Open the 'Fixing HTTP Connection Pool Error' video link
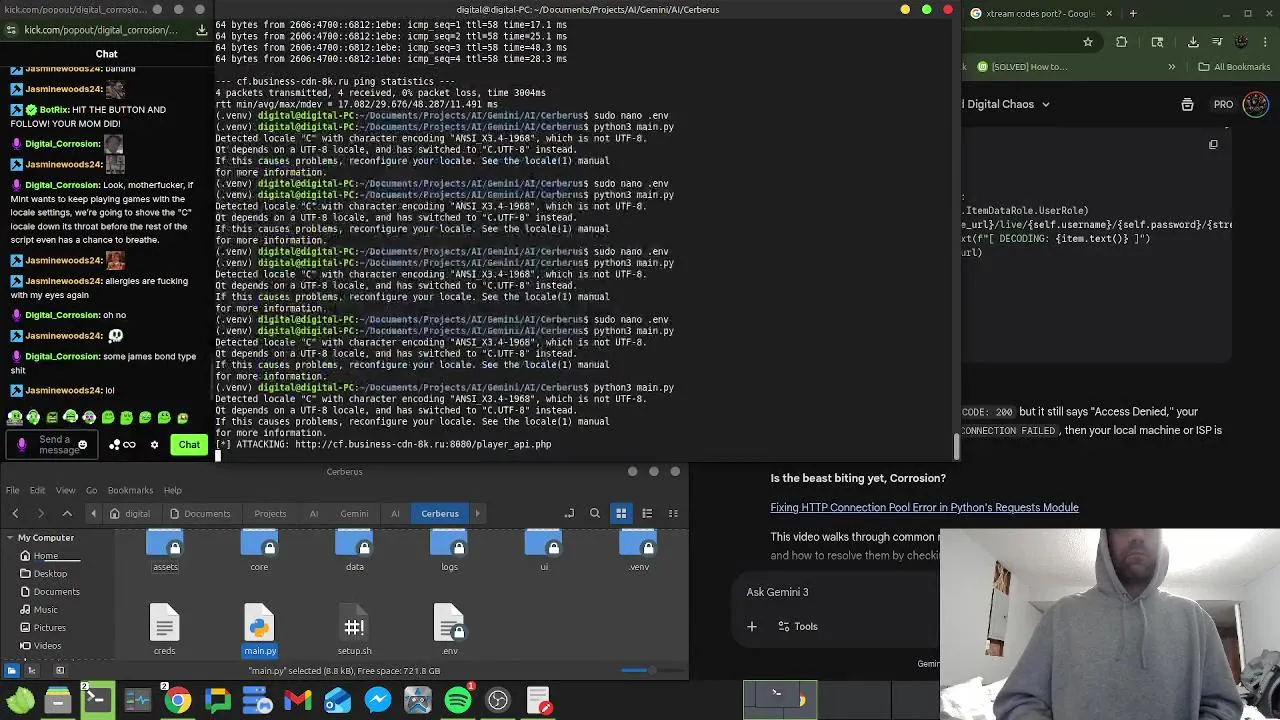 (x=924, y=507)
